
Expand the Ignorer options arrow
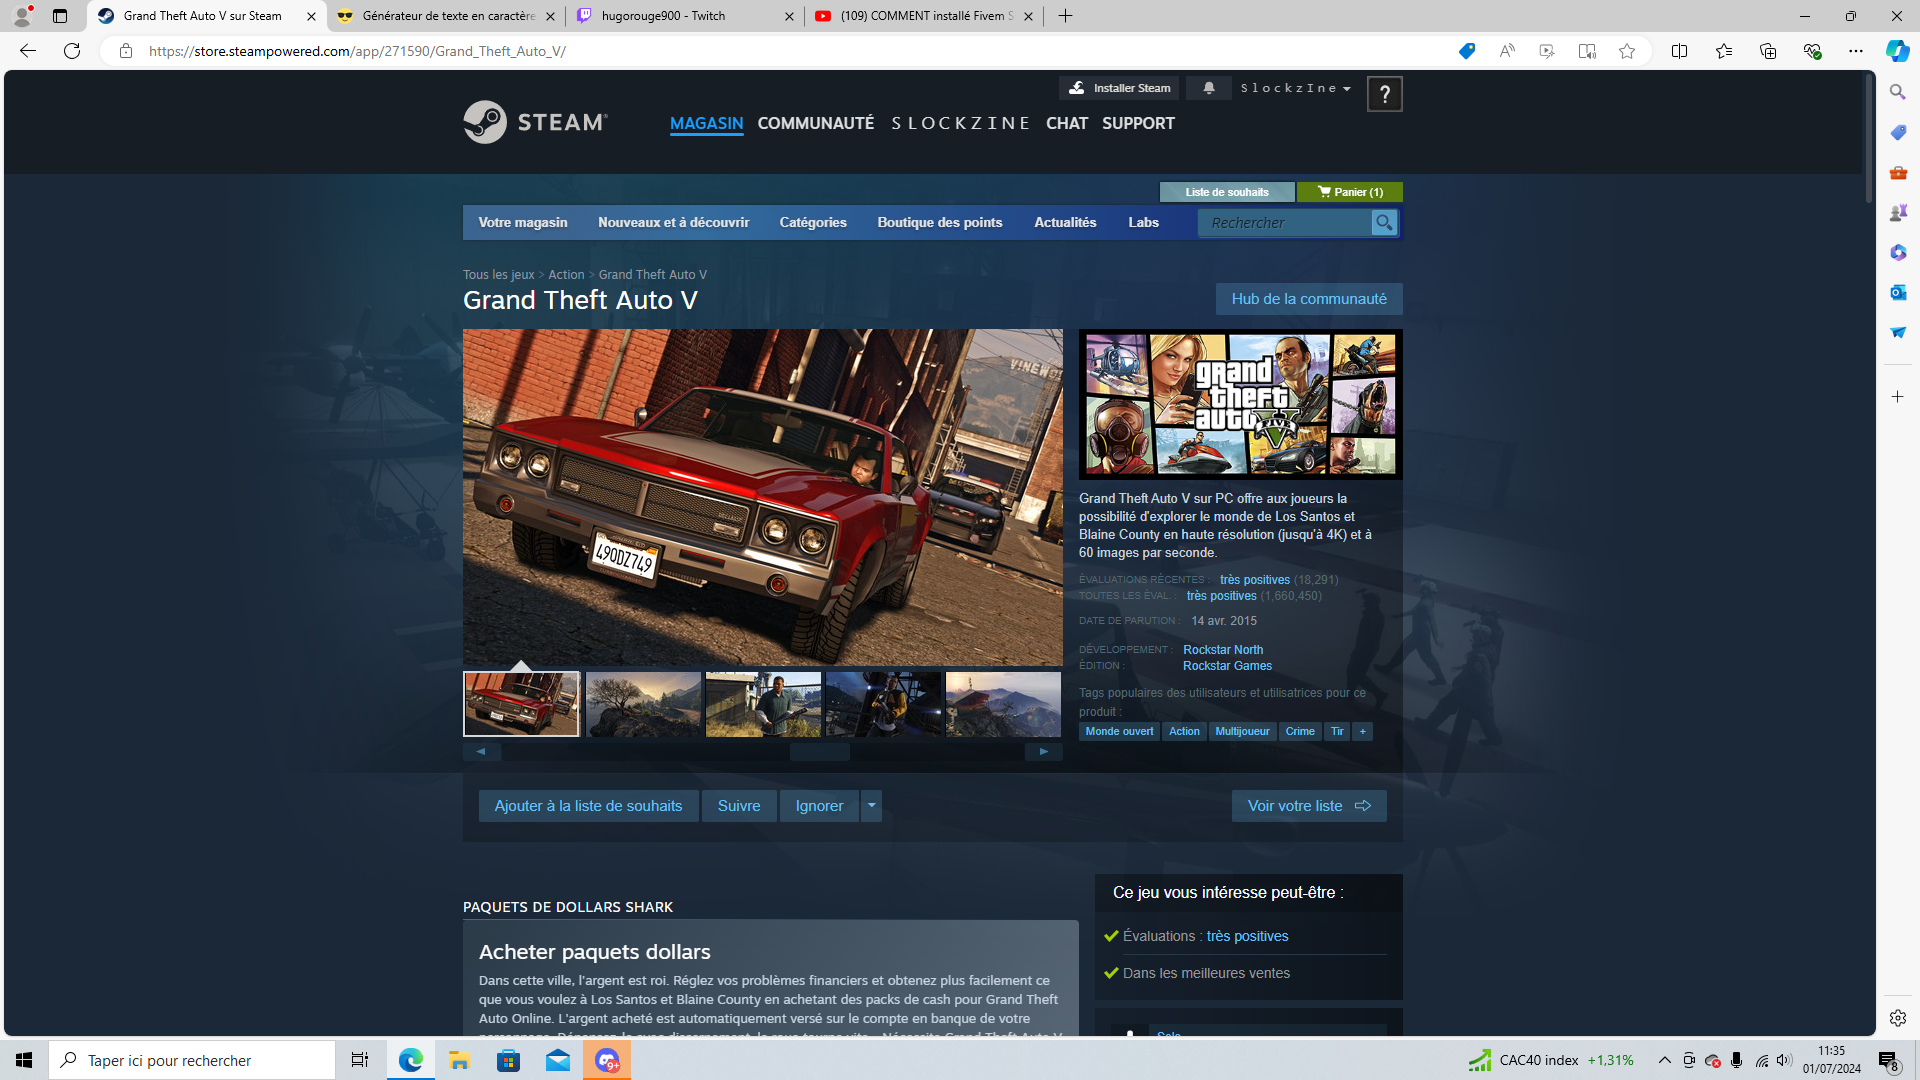click(872, 806)
